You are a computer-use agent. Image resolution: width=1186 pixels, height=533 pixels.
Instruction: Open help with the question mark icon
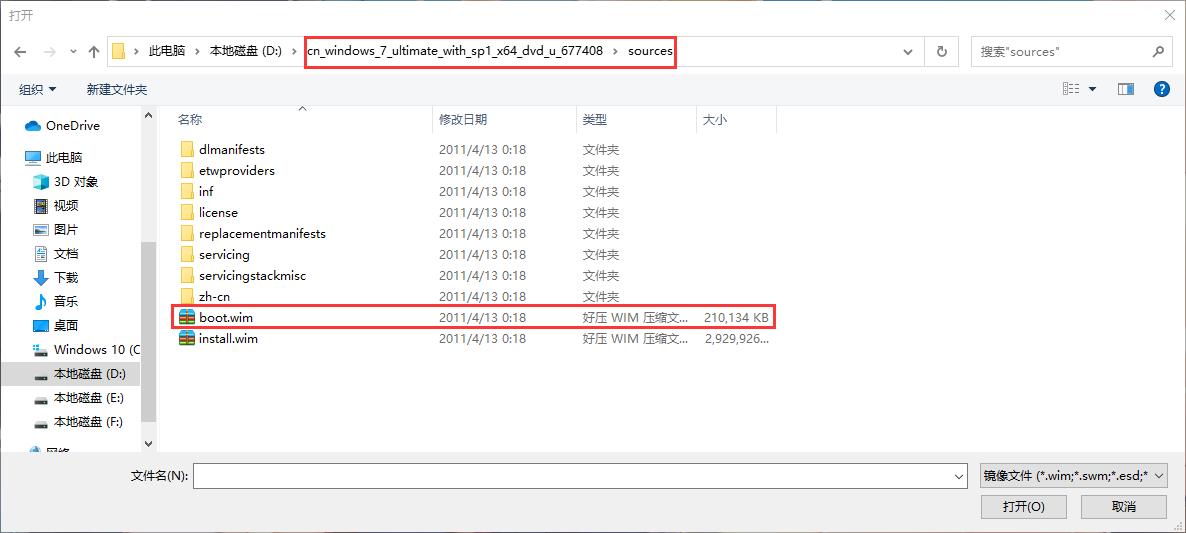(1162, 89)
